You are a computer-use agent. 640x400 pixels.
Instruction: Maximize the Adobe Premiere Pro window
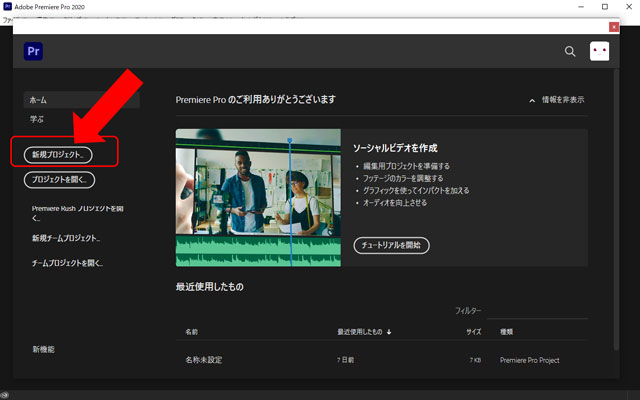pos(605,7)
